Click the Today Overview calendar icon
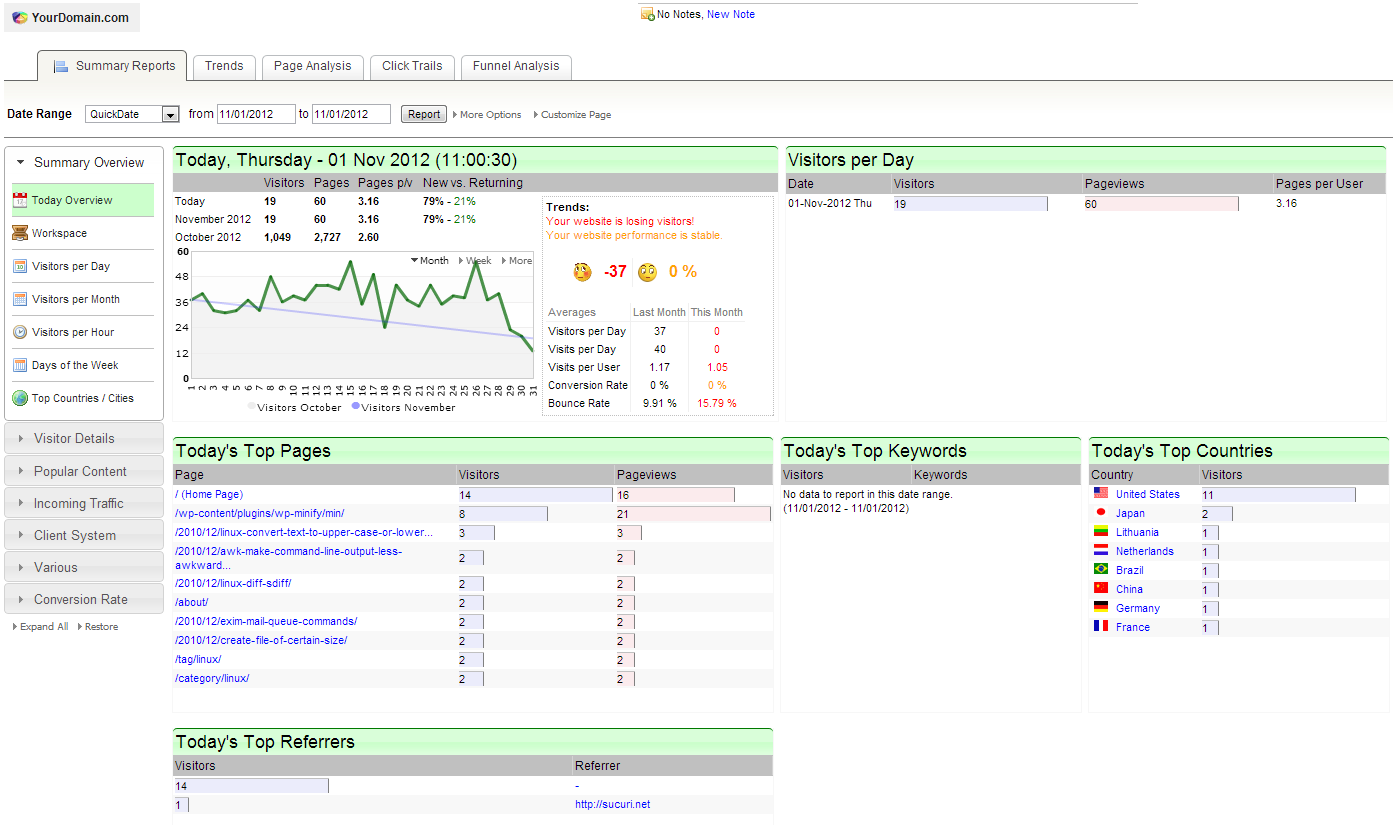1393x825 pixels. tap(20, 200)
